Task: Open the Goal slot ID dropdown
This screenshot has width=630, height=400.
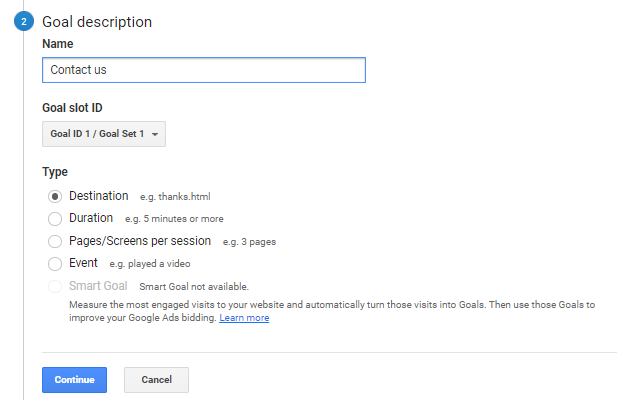Action: point(104,133)
